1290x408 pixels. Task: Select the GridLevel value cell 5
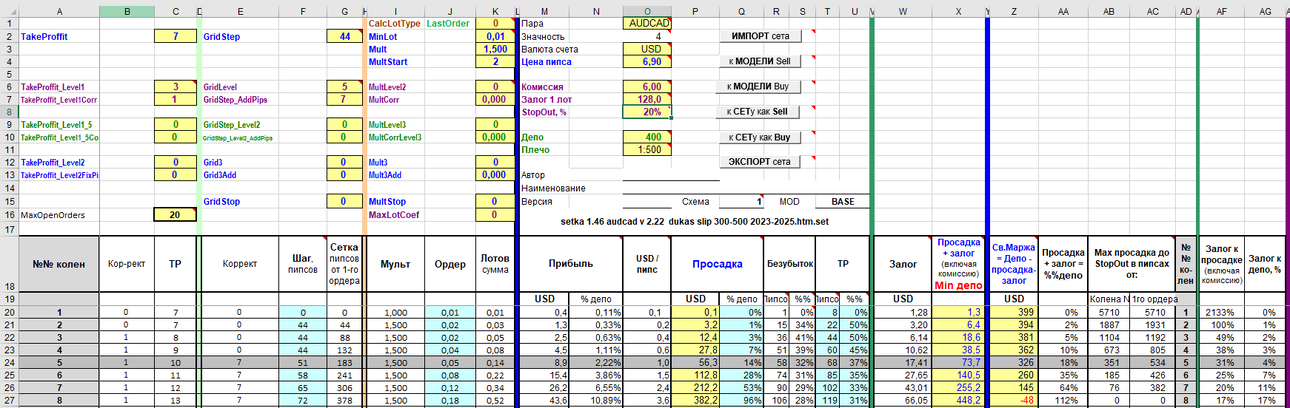tap(344, 87)
